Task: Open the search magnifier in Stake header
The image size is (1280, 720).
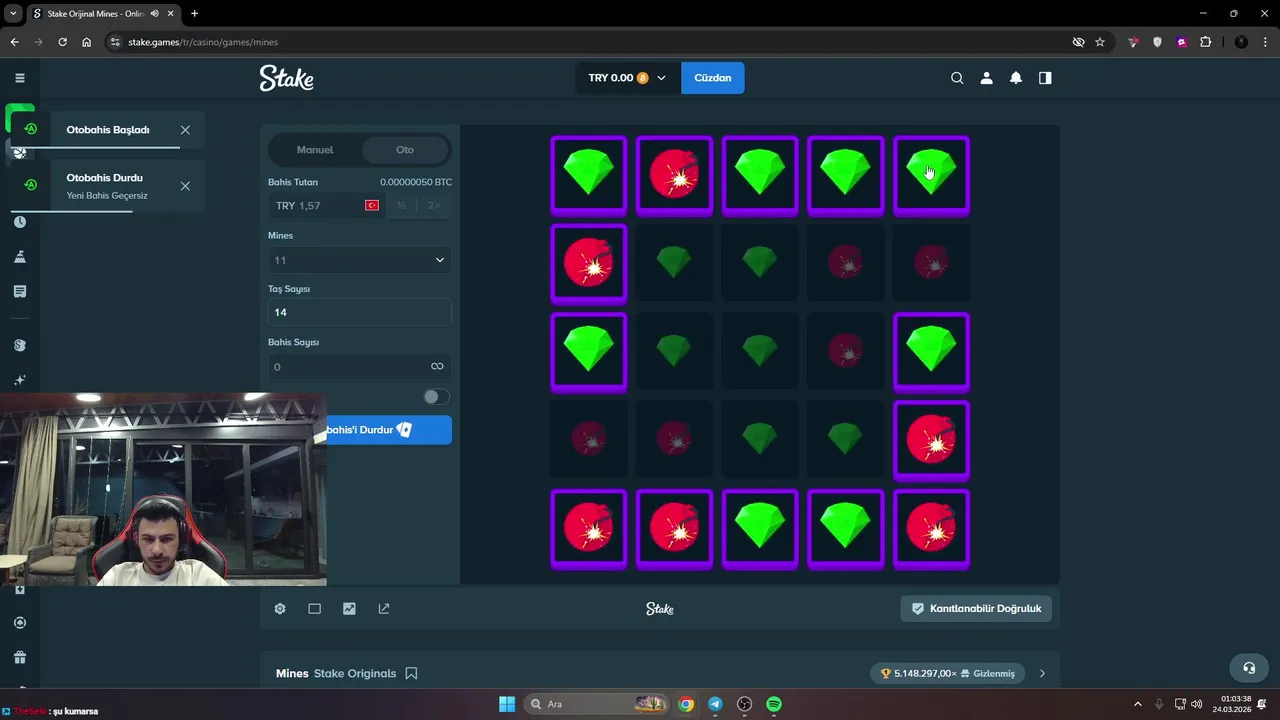Action: coord(957,78)
